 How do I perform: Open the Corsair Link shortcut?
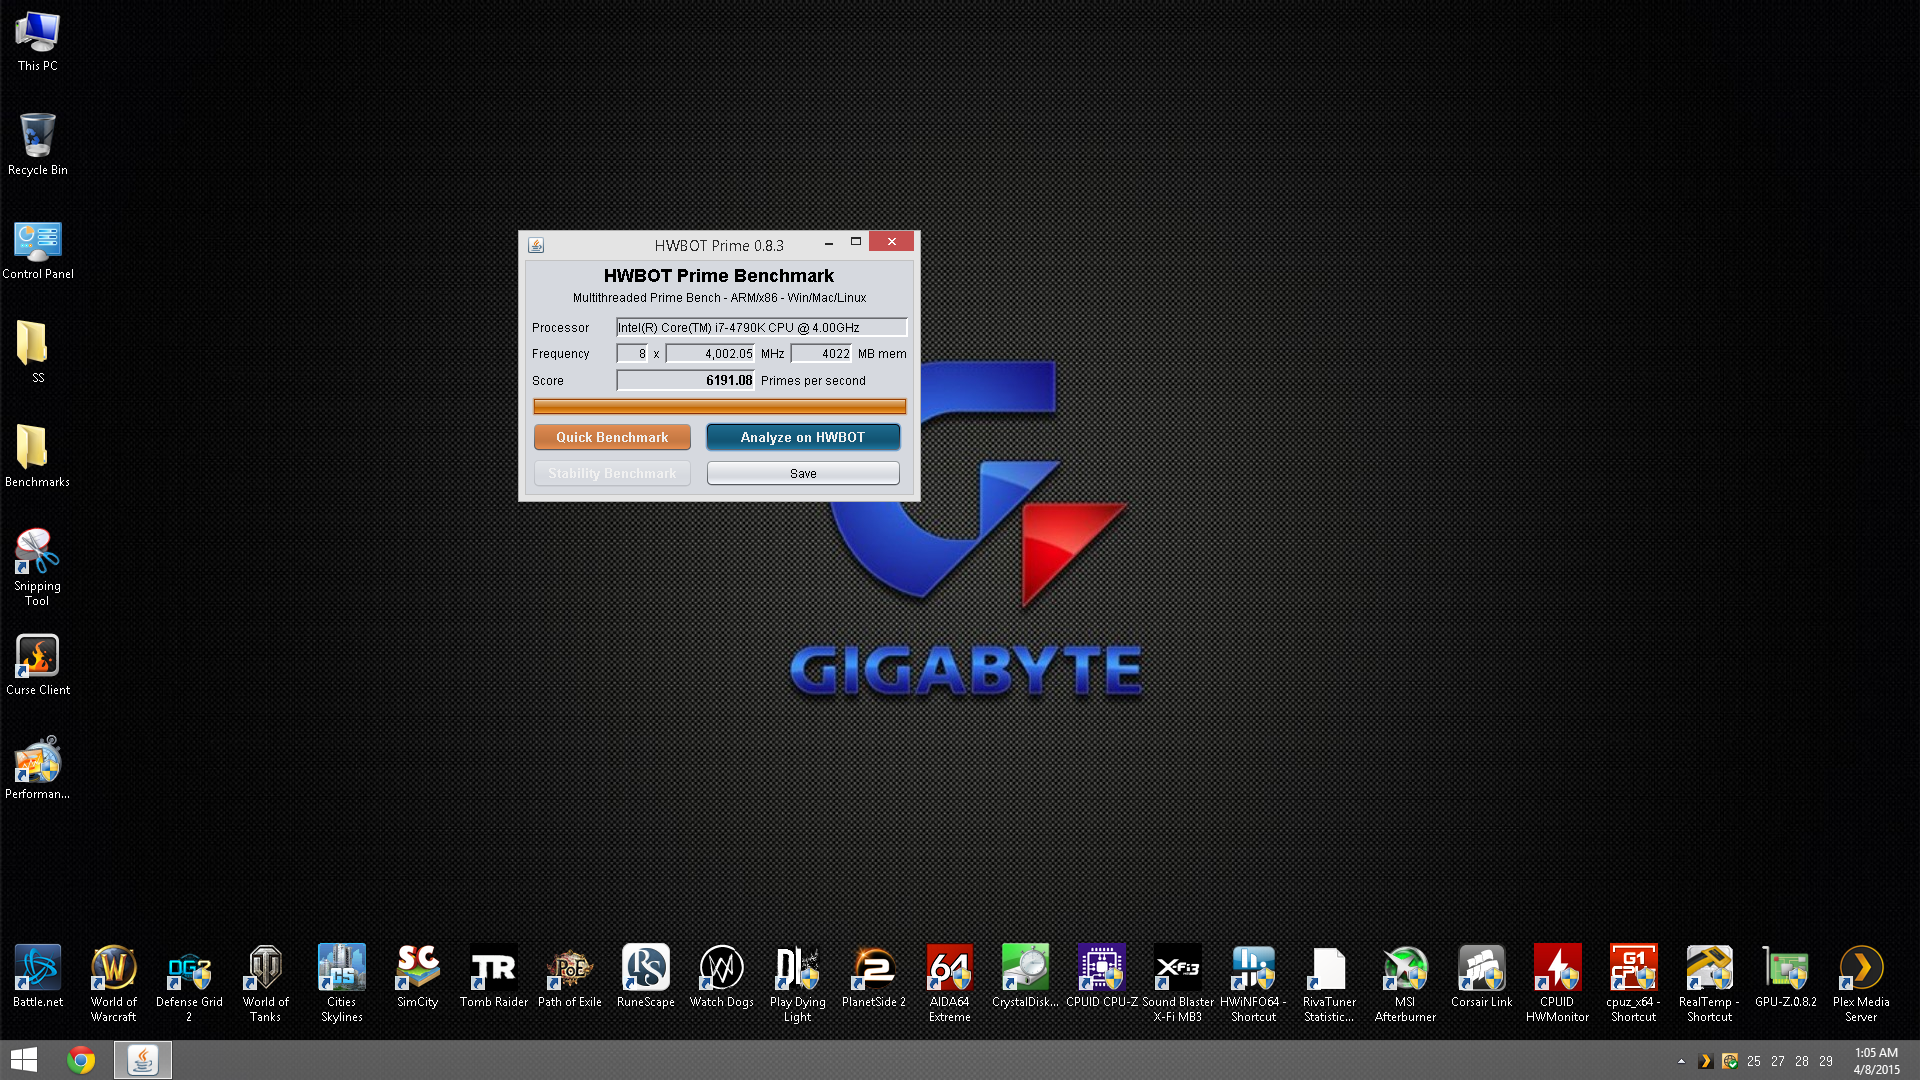(x=1482, y=977)
